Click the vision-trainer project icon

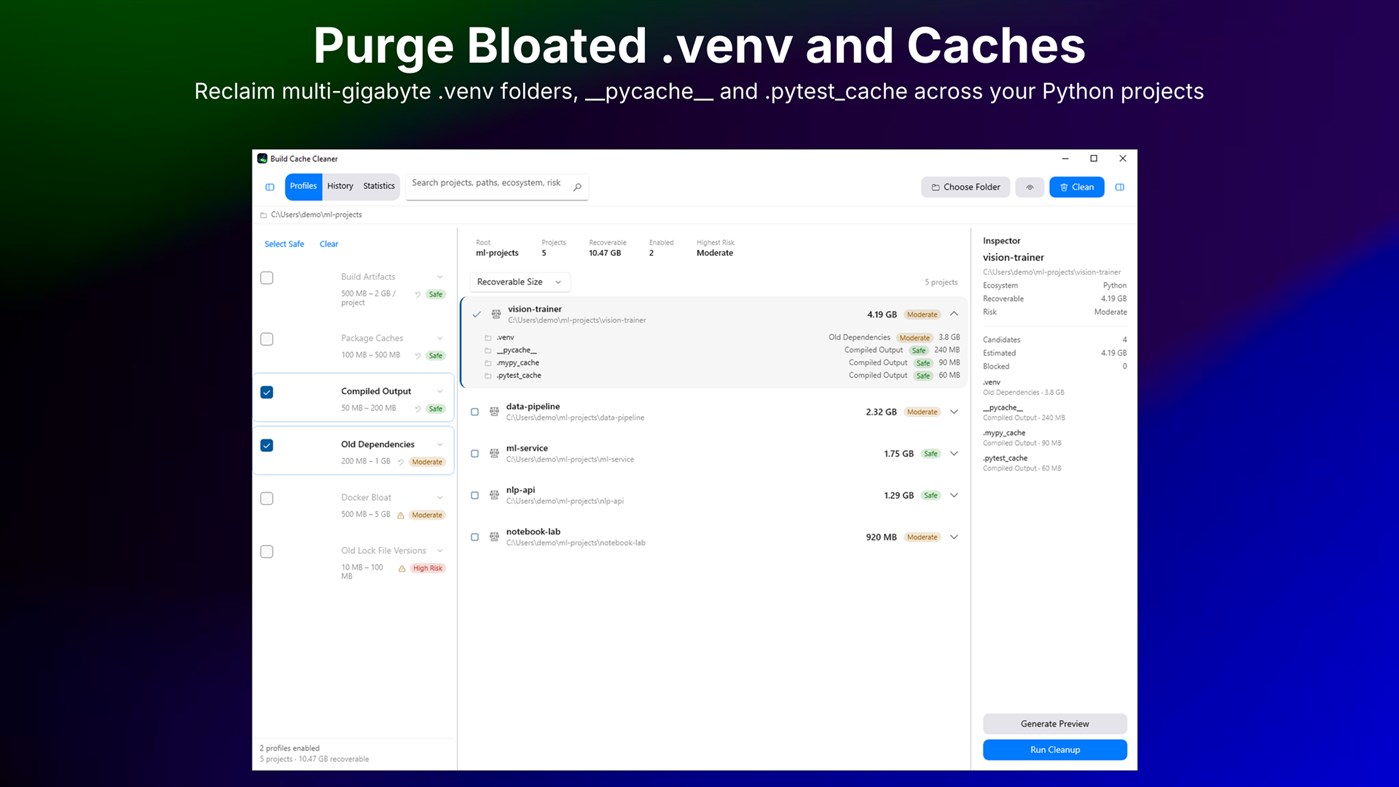[496, 314]
